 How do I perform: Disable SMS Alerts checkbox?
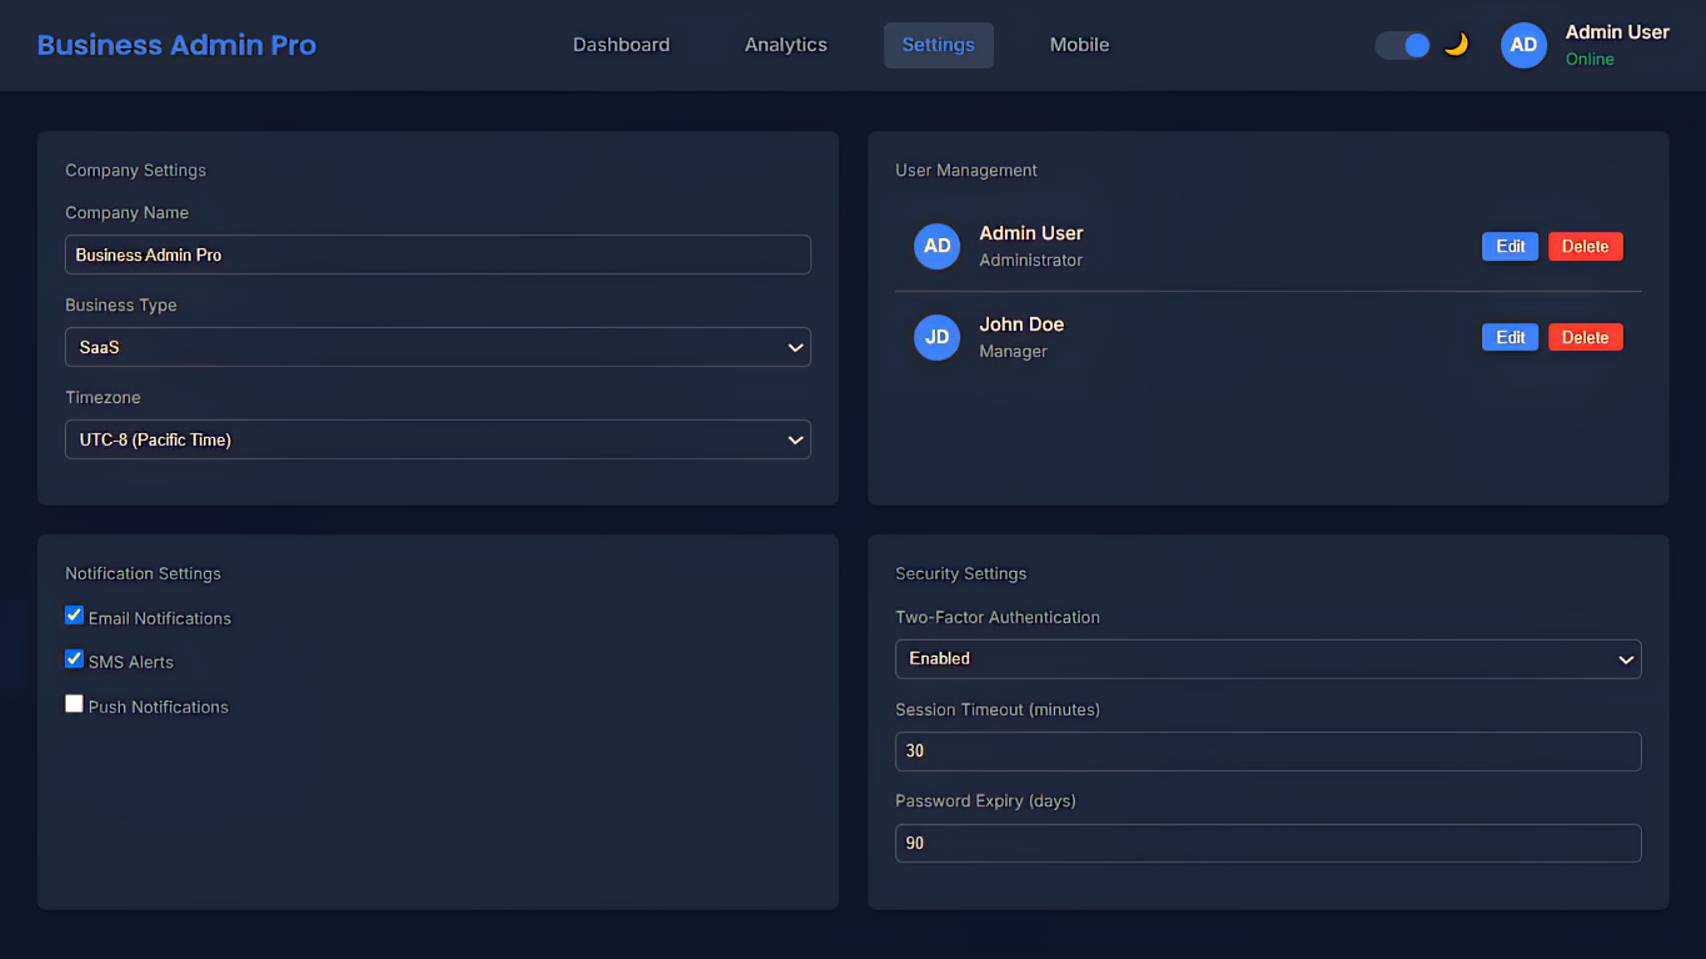[x=73, y=658]
